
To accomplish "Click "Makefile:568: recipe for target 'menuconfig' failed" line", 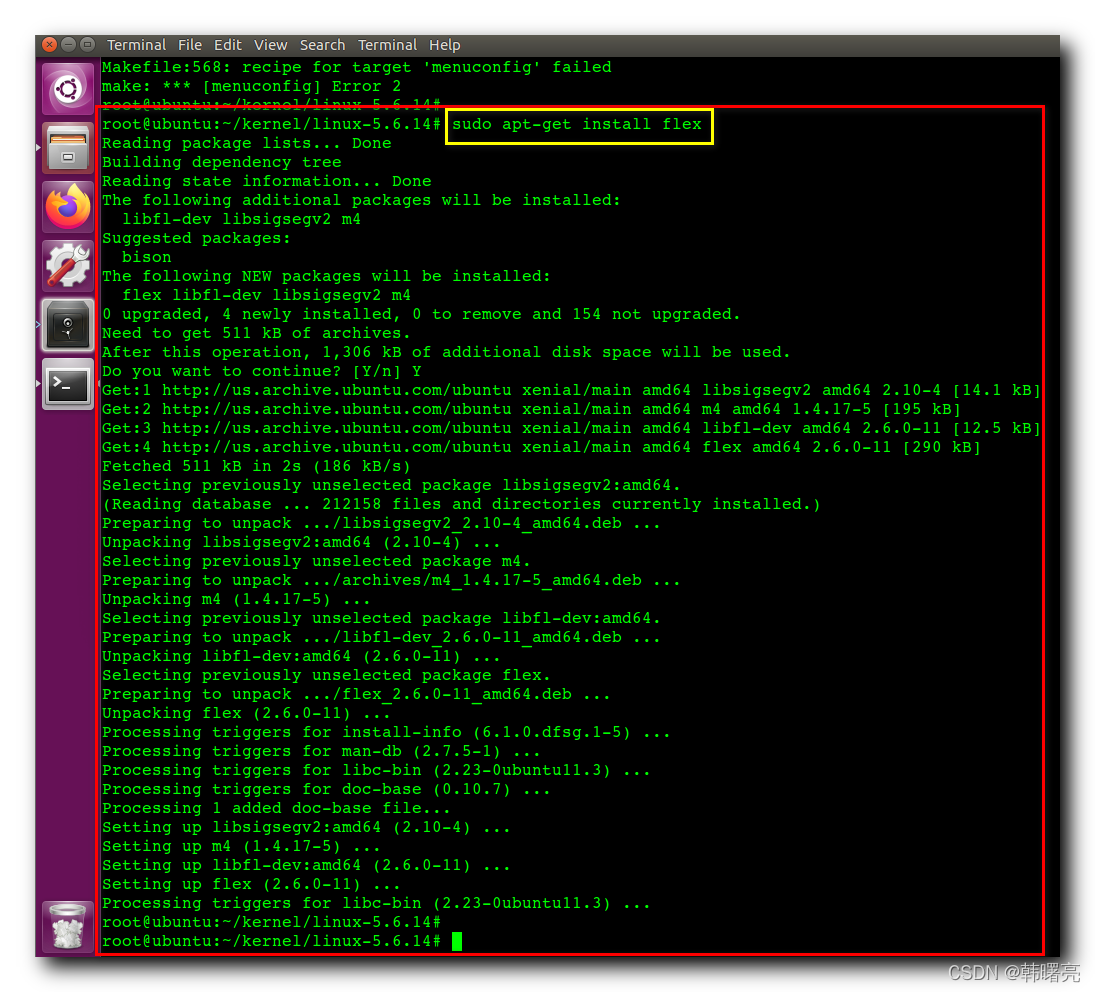I will tap(357, 67).
